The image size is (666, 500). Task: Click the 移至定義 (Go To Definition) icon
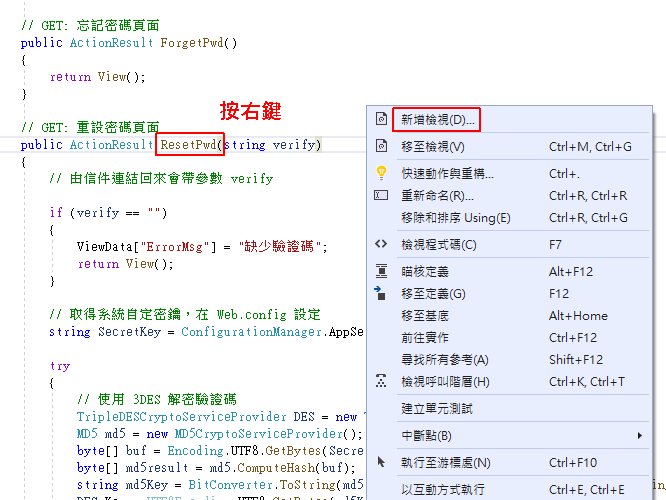tap(381, 293)
